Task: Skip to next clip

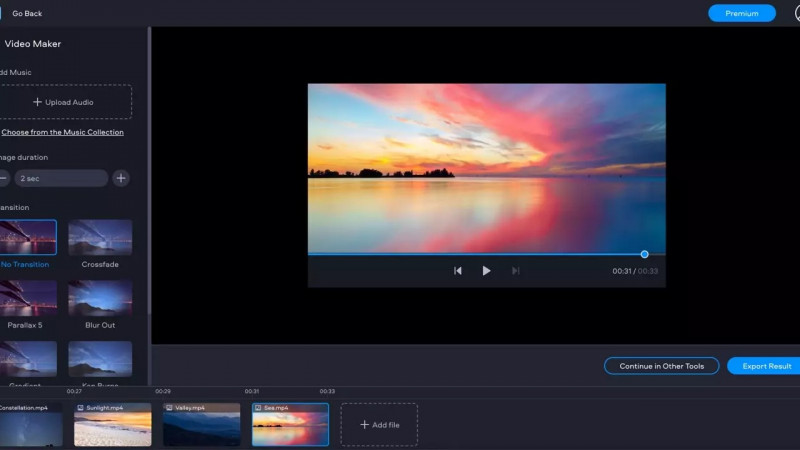Action: [x=515, y=271]
